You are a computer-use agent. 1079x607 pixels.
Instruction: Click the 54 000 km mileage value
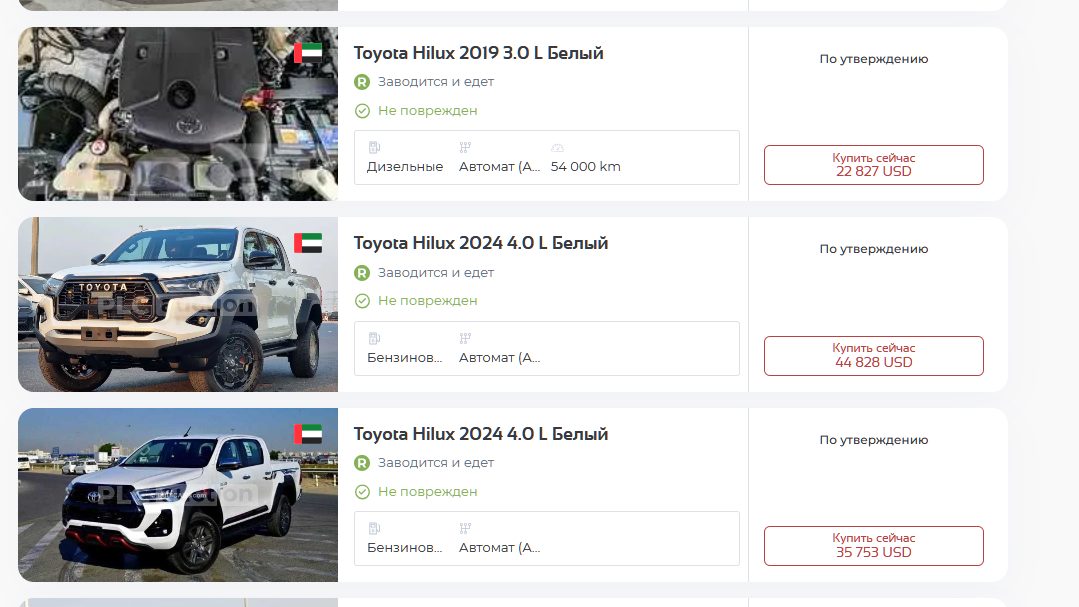[x=586, y=167]
